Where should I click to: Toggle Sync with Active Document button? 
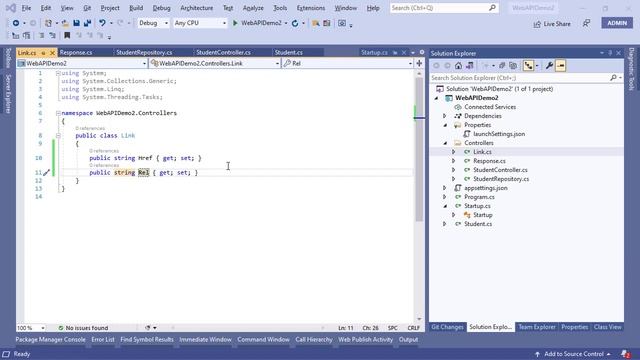[x=529, y=66]
